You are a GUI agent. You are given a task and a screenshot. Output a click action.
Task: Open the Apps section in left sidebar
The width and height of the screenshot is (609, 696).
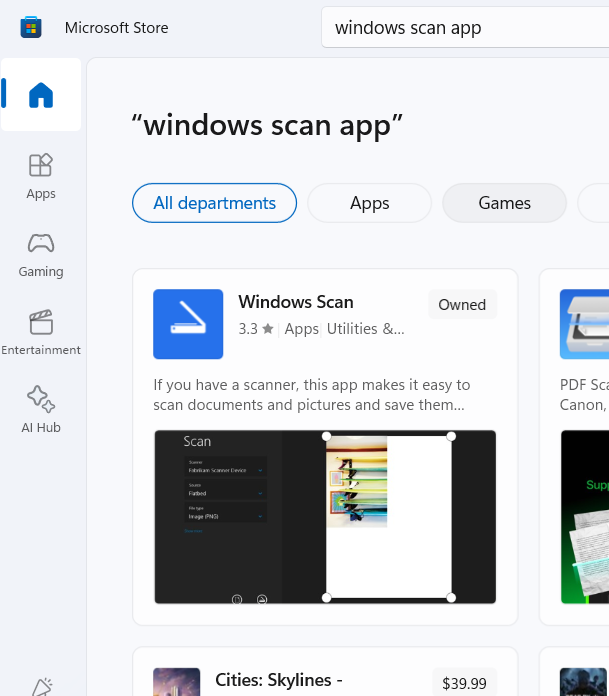(41, 176)
